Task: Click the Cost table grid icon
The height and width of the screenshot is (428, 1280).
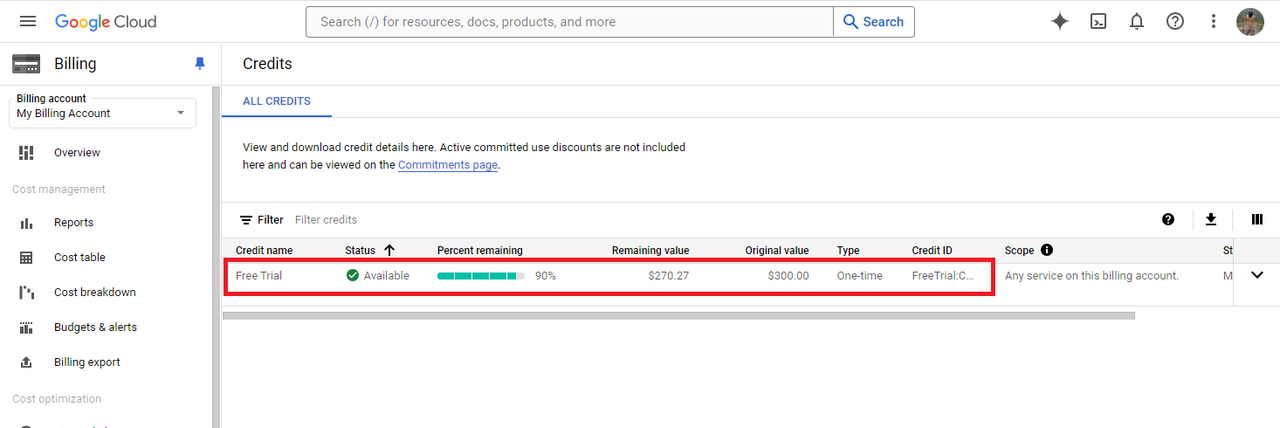Action: pyautogui.click(x=27, y=257)
